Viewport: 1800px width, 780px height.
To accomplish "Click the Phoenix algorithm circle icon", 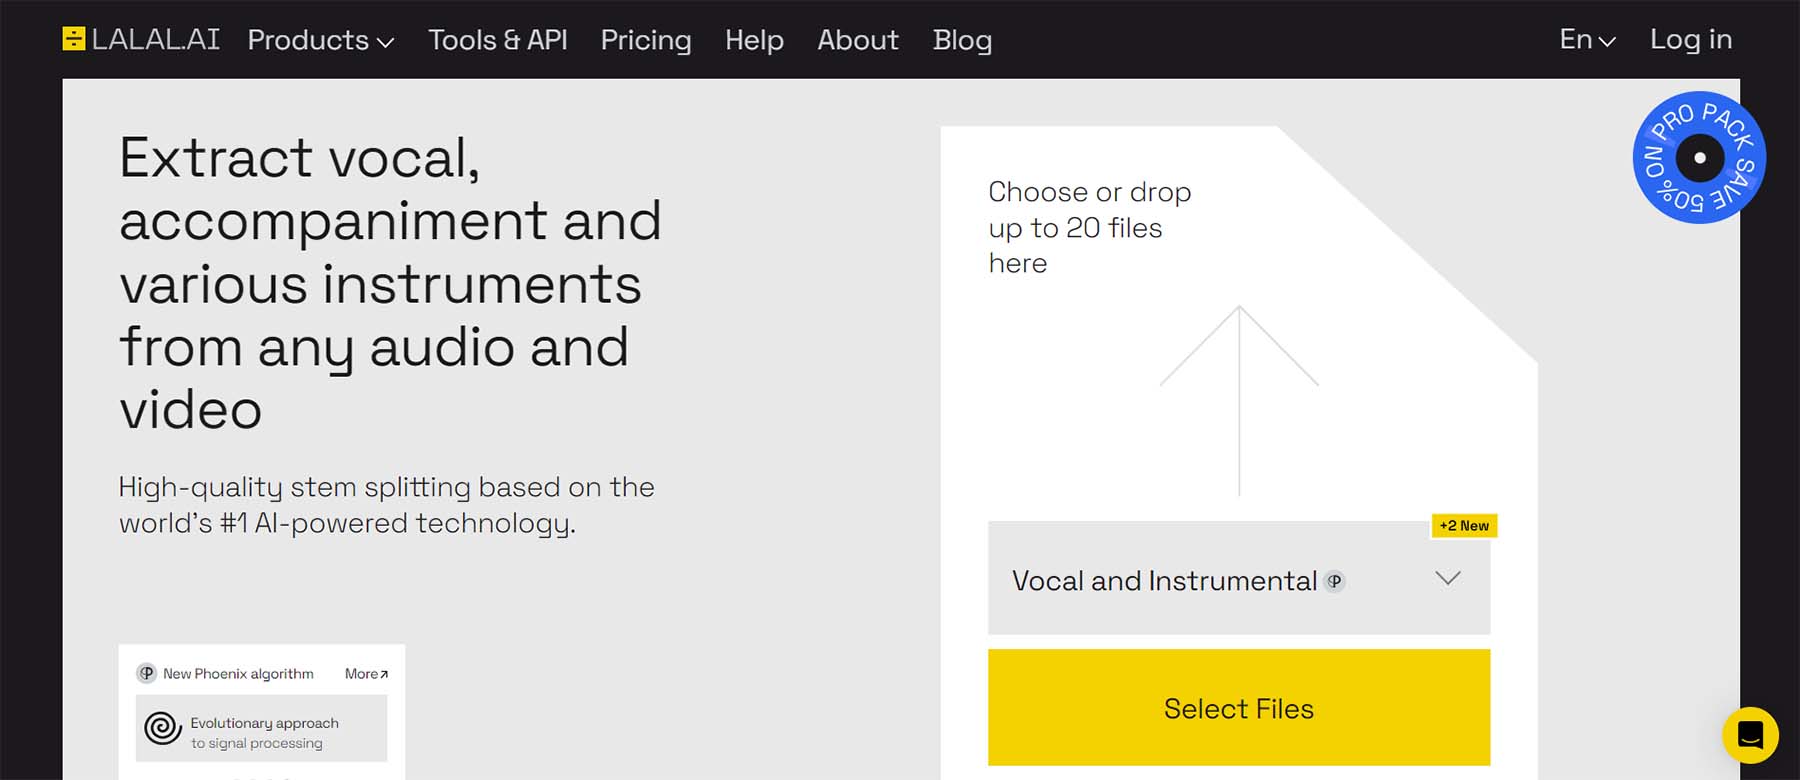I will coord(145,673).
